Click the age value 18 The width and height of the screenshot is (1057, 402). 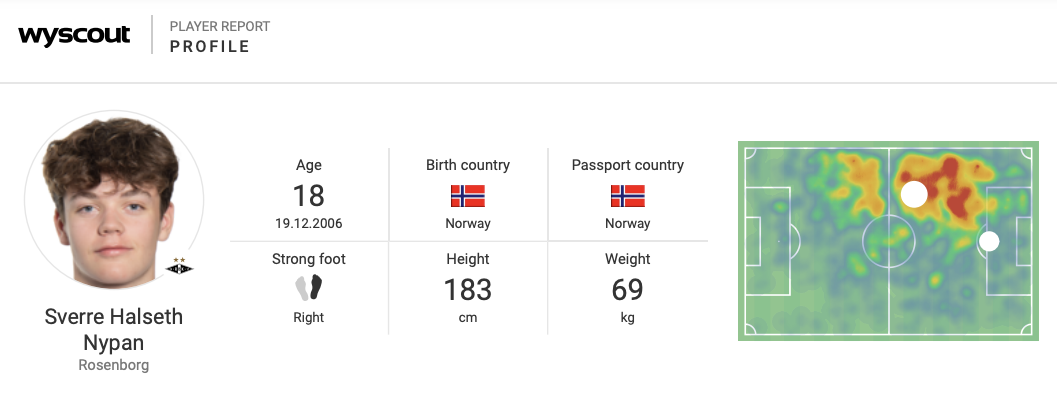(309, 195)
